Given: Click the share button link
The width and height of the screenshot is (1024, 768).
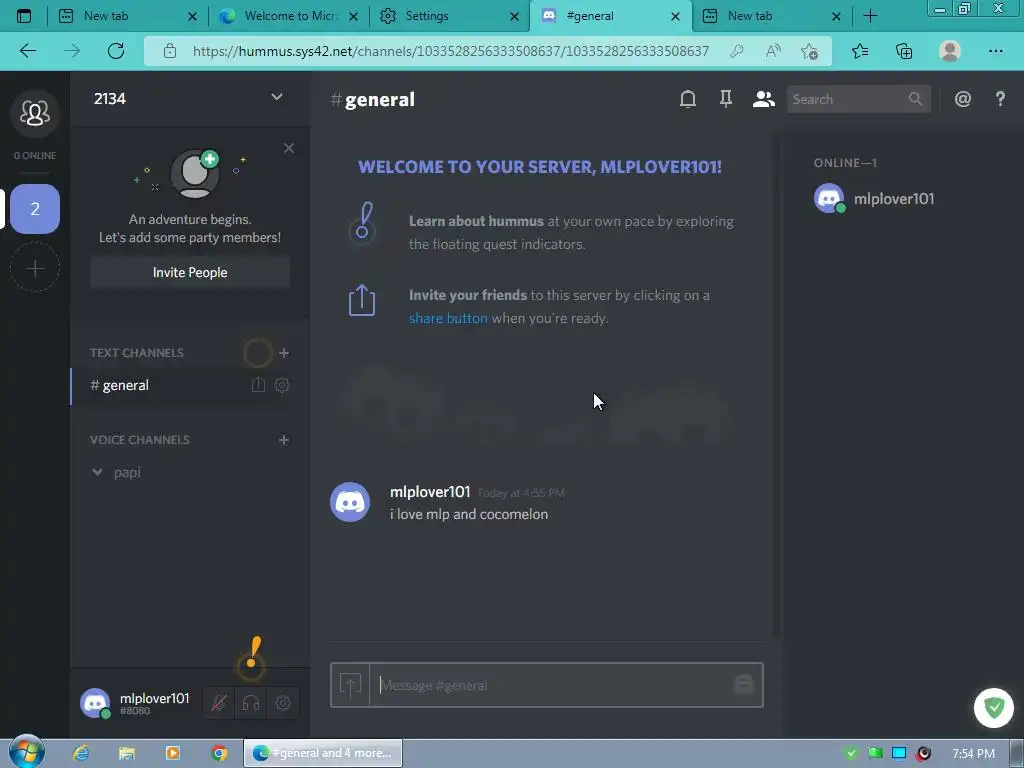Looking at the screenshot, I should [448, 318].
